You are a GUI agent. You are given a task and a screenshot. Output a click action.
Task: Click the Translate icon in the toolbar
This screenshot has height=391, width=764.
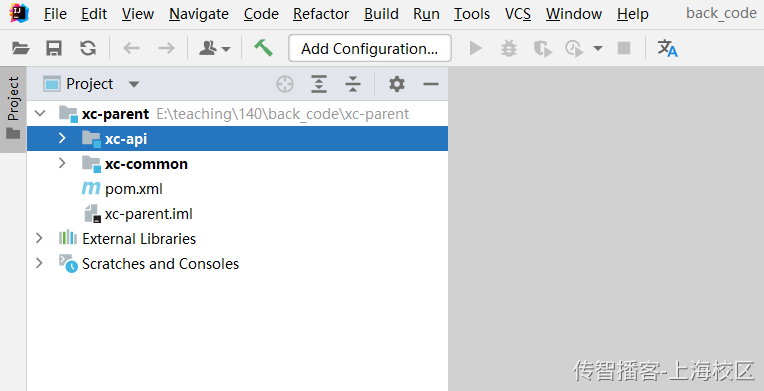[668, 48]
